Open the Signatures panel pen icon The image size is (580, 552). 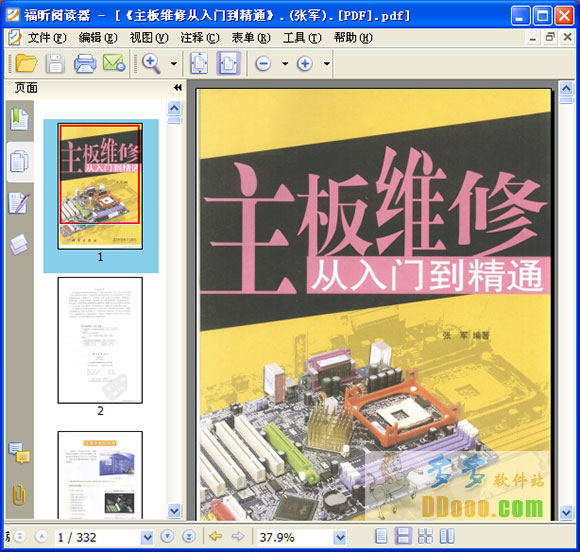pos(19,203)
